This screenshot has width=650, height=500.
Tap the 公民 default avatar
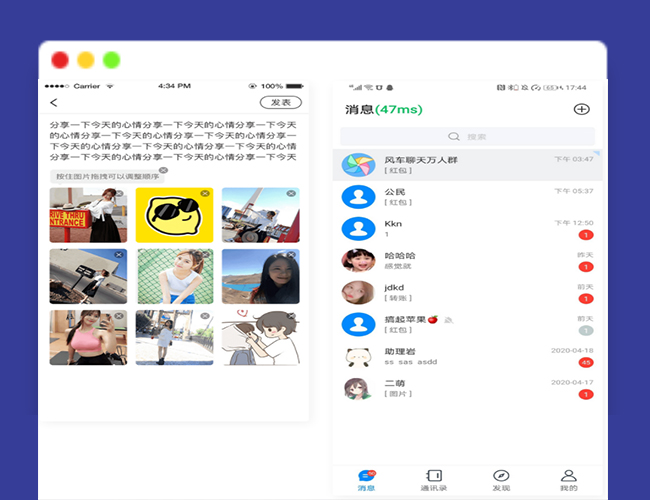[359, 197]
